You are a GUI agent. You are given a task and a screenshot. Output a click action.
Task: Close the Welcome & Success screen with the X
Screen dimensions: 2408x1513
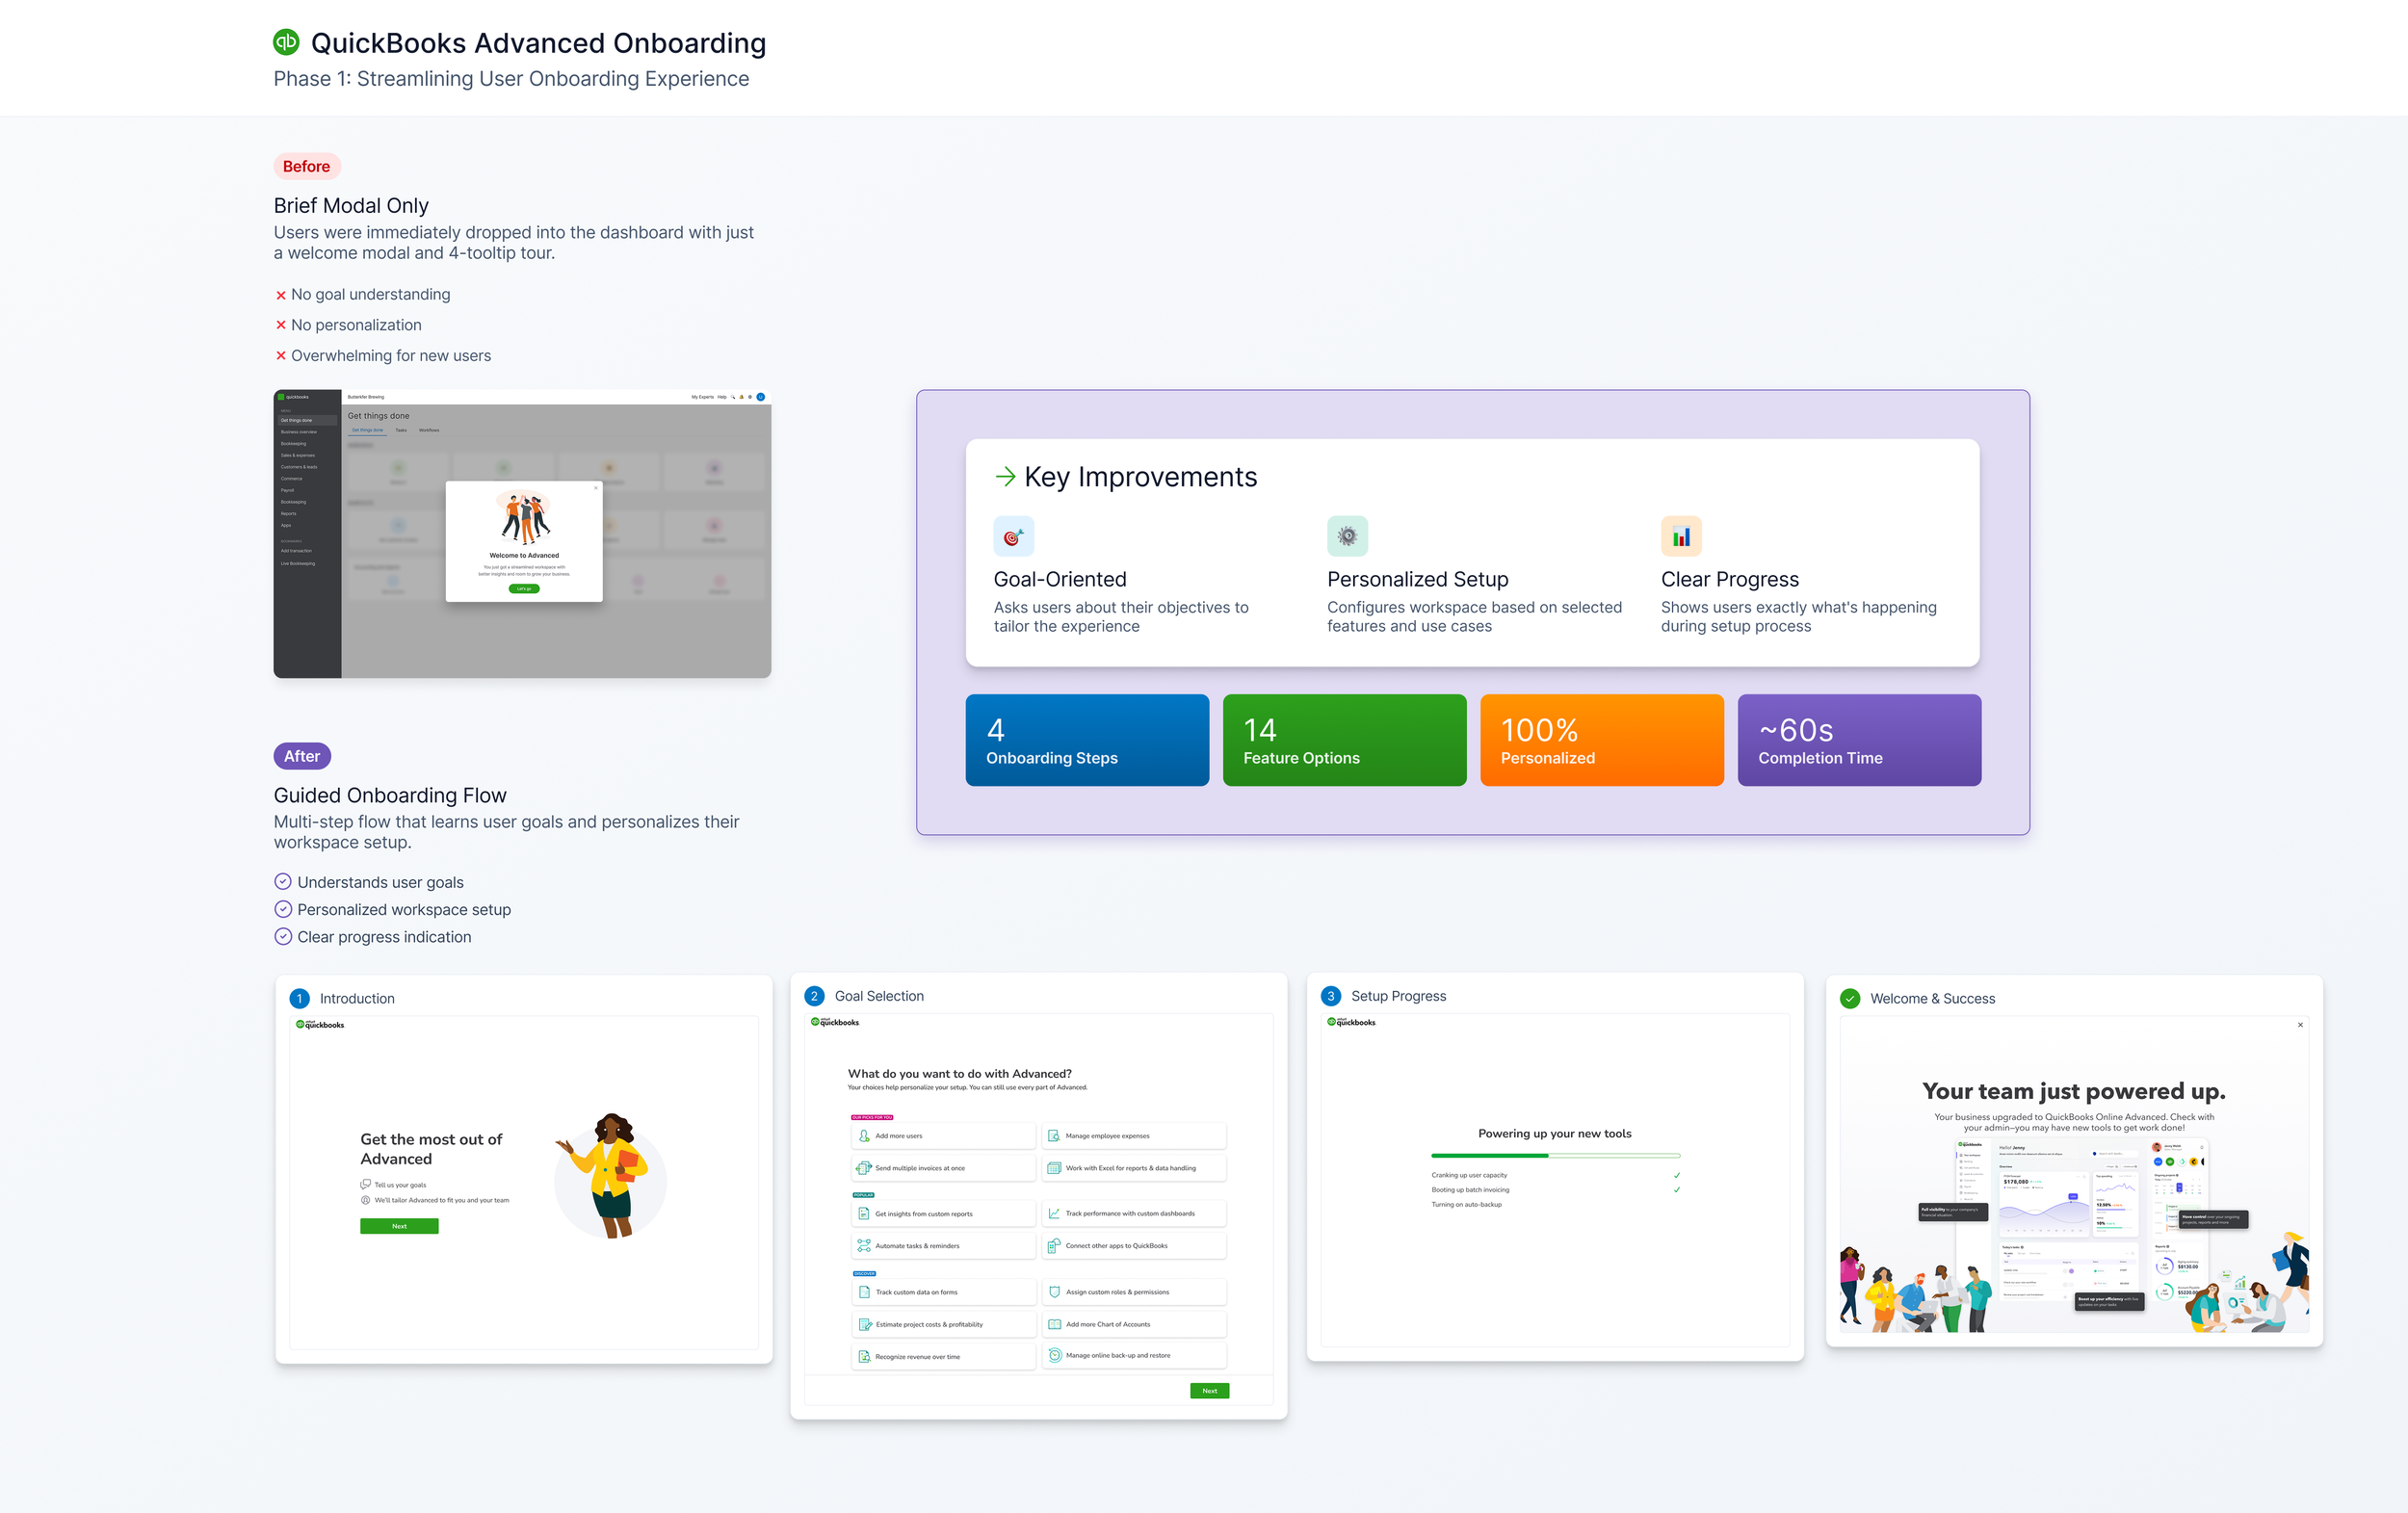(x=2300, y=1025)
